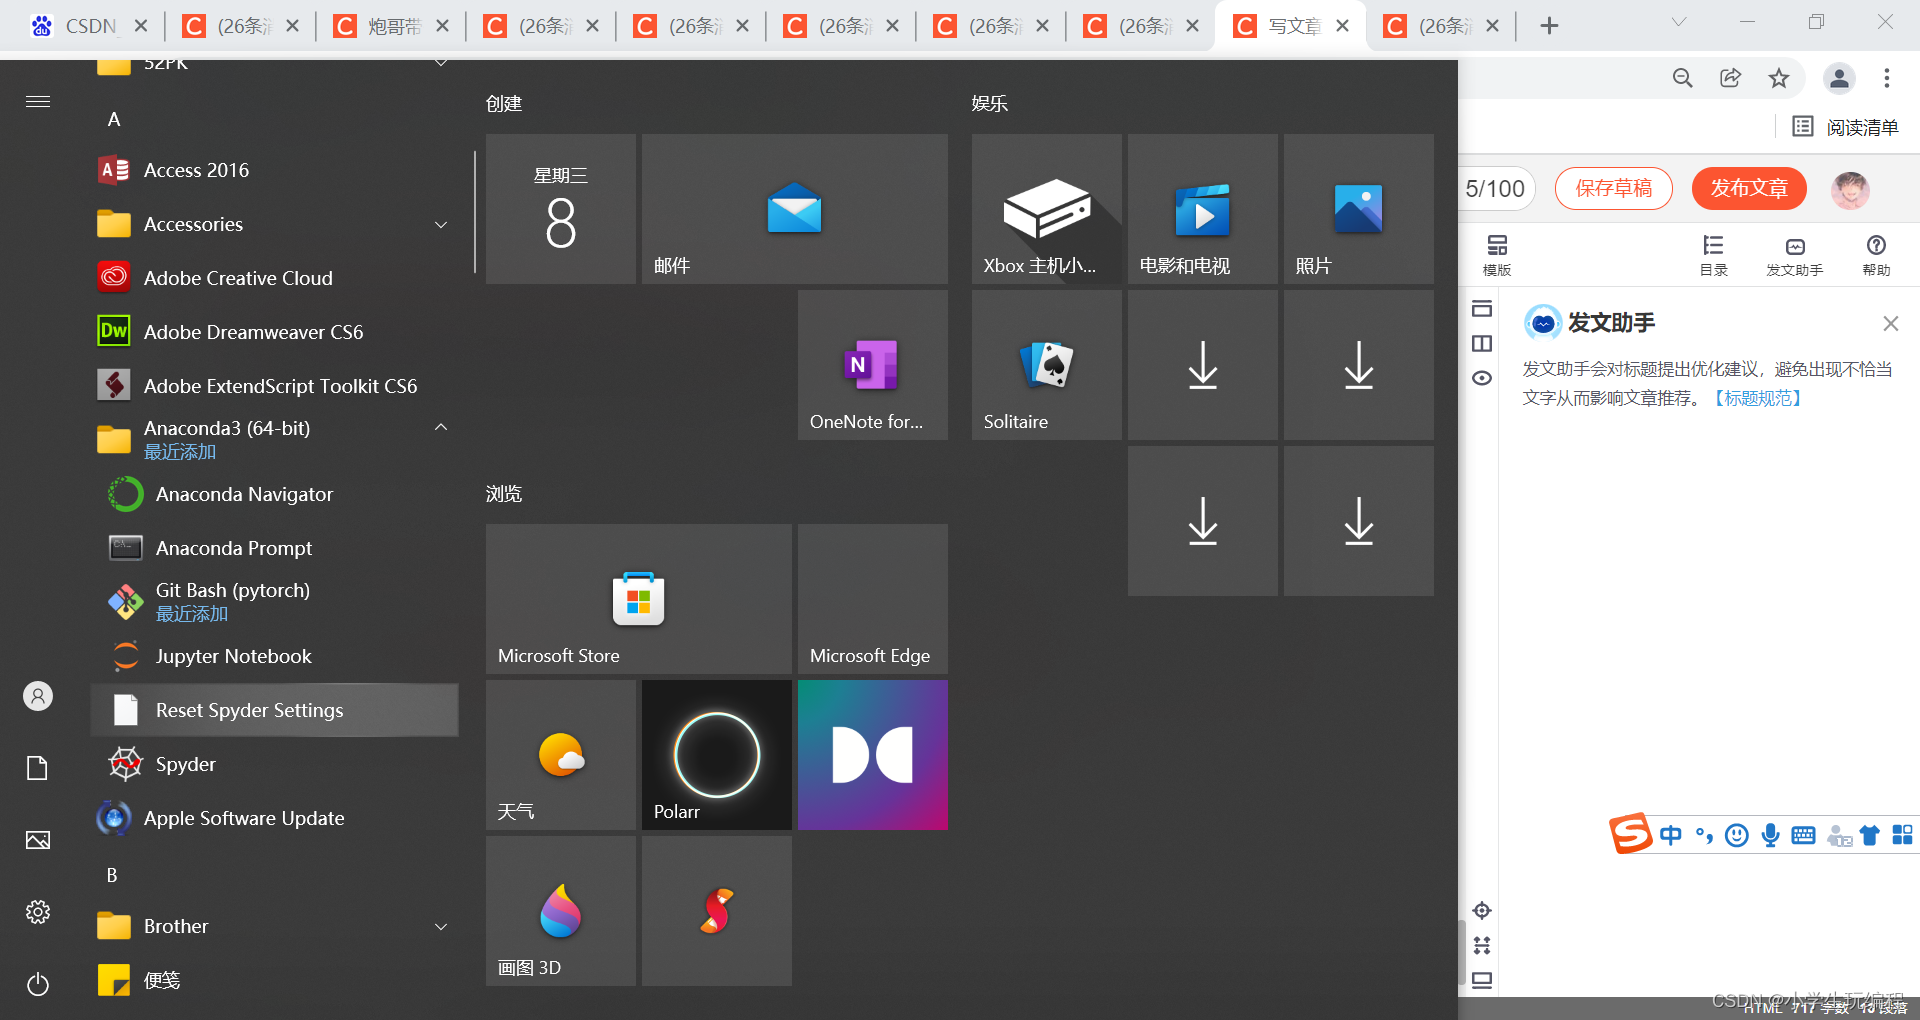Switch to the 炮哥带 browser tab
The height and width of the screenshot is (1020, 1920).
[390, 26]
